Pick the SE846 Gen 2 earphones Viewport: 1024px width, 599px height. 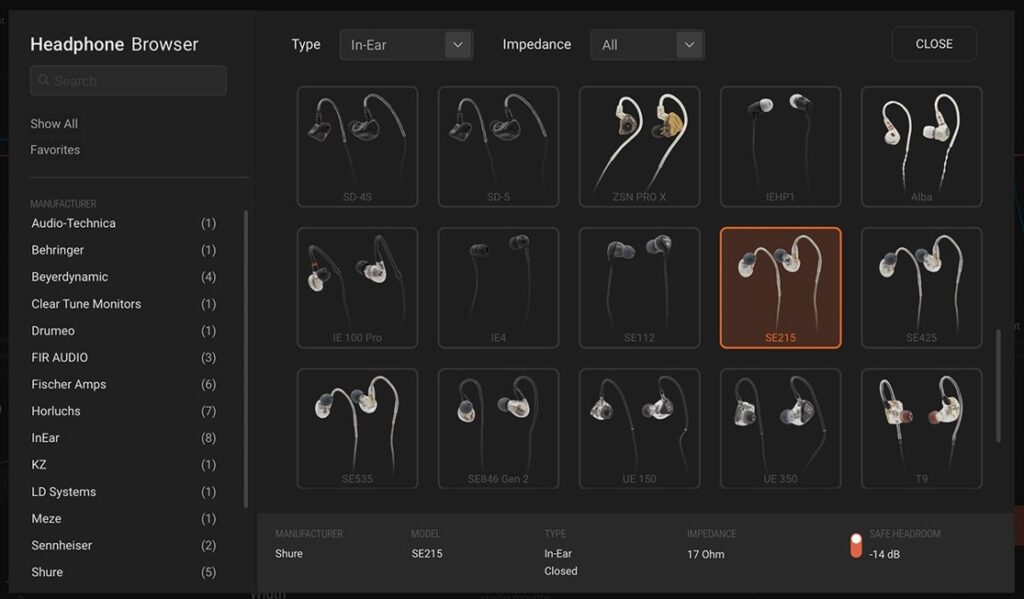[498, 429]
